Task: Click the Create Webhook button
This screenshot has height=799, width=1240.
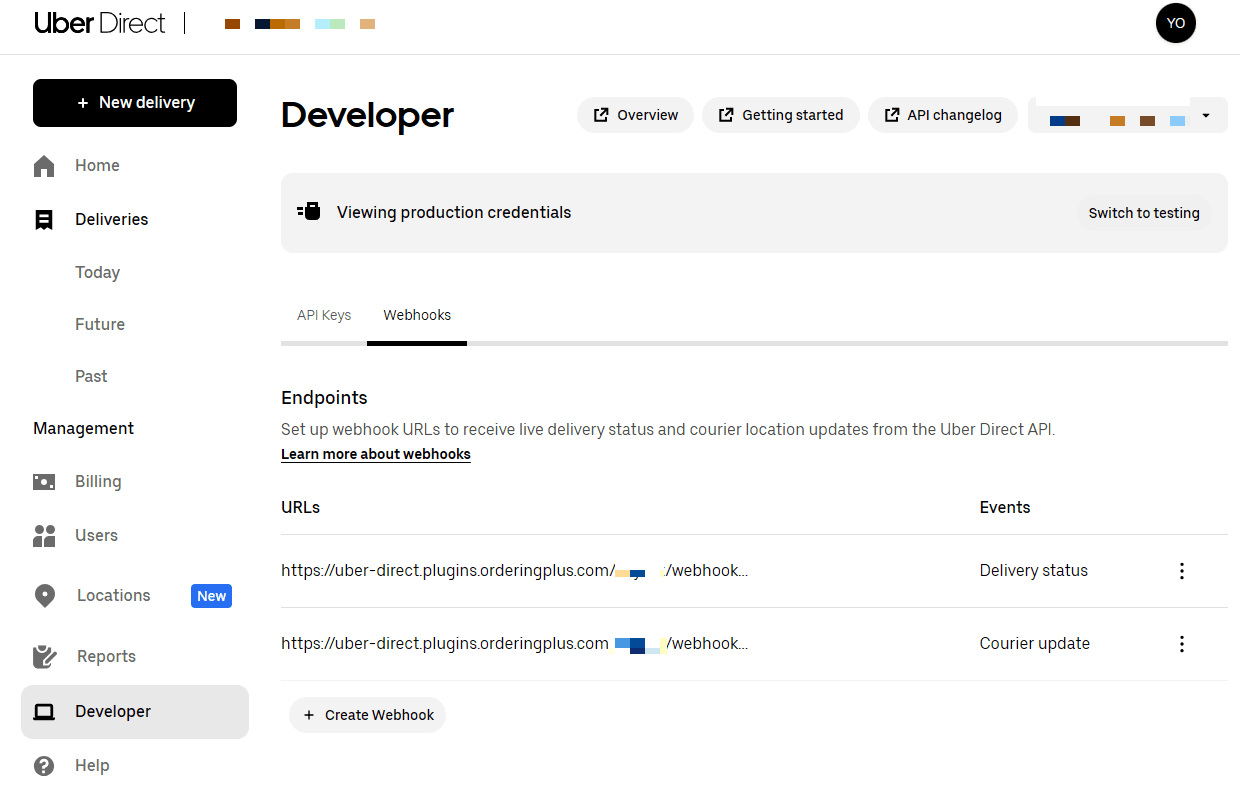Action: click(368, 715)
